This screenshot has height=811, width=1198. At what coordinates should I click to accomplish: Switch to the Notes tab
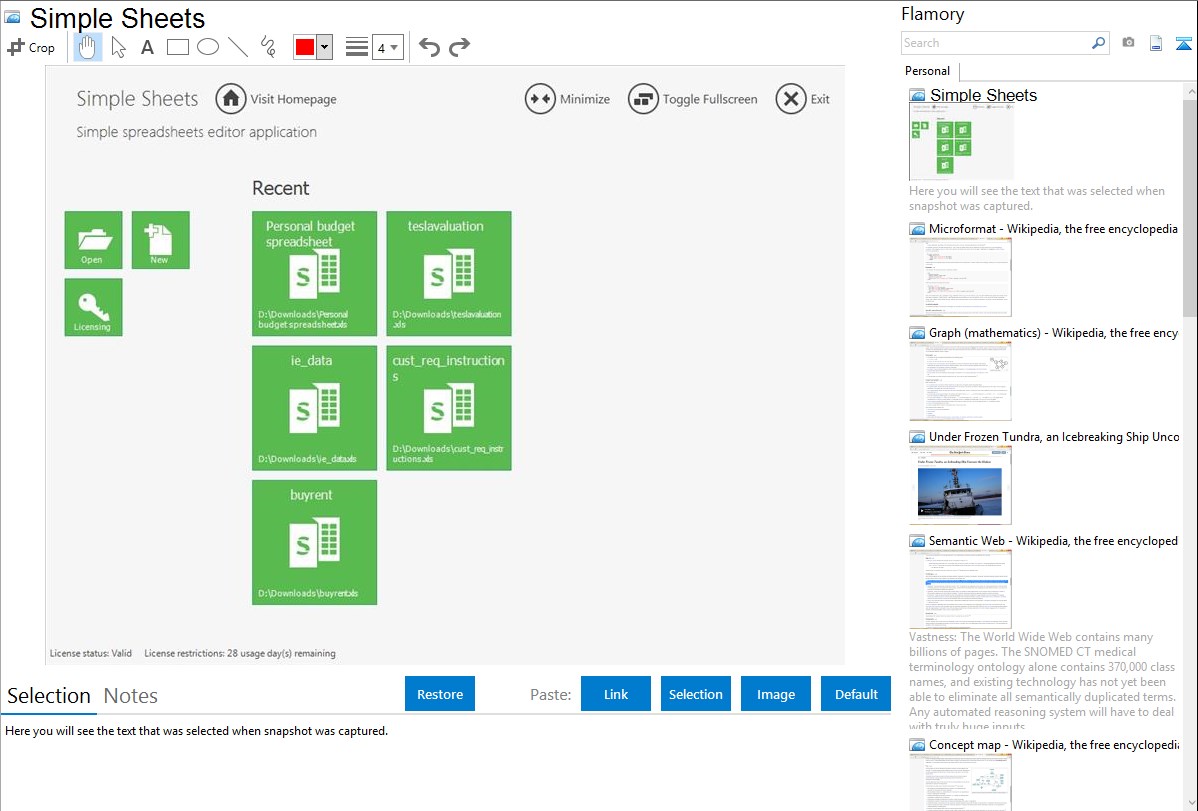131,696
